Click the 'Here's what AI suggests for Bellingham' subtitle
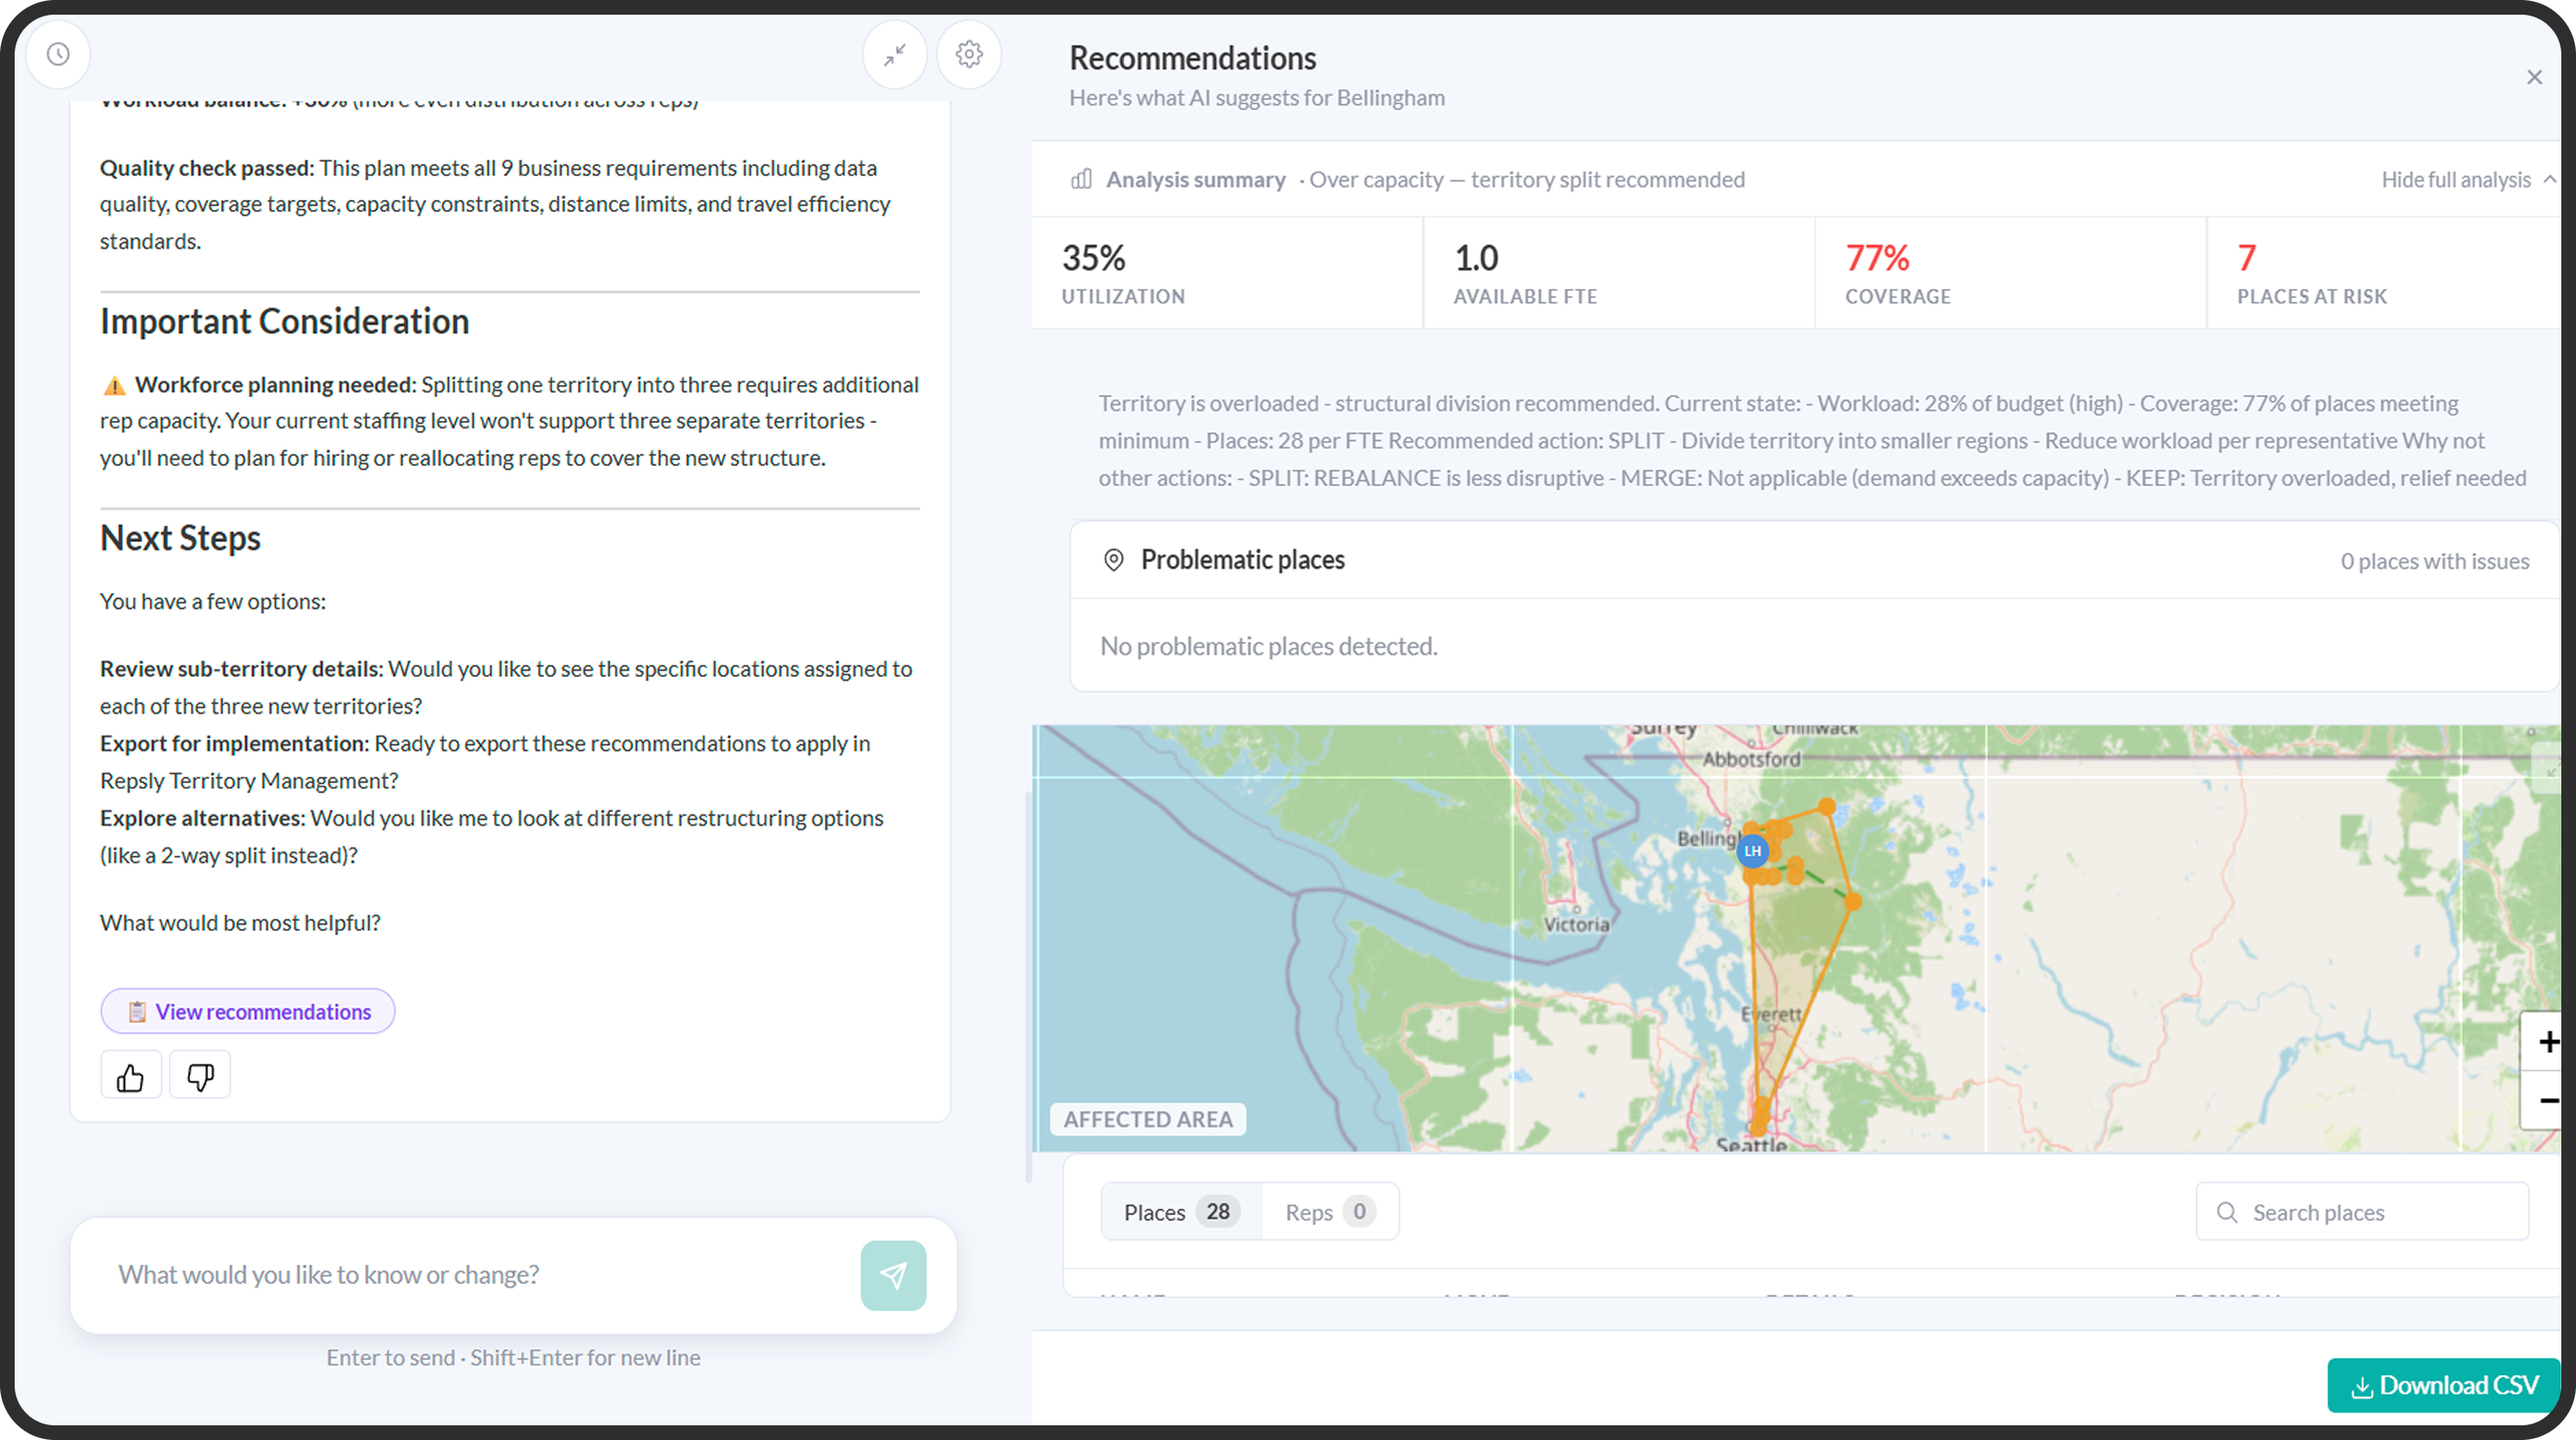The width and height of the screenshot is (2576, 1440). point(1256,97)
